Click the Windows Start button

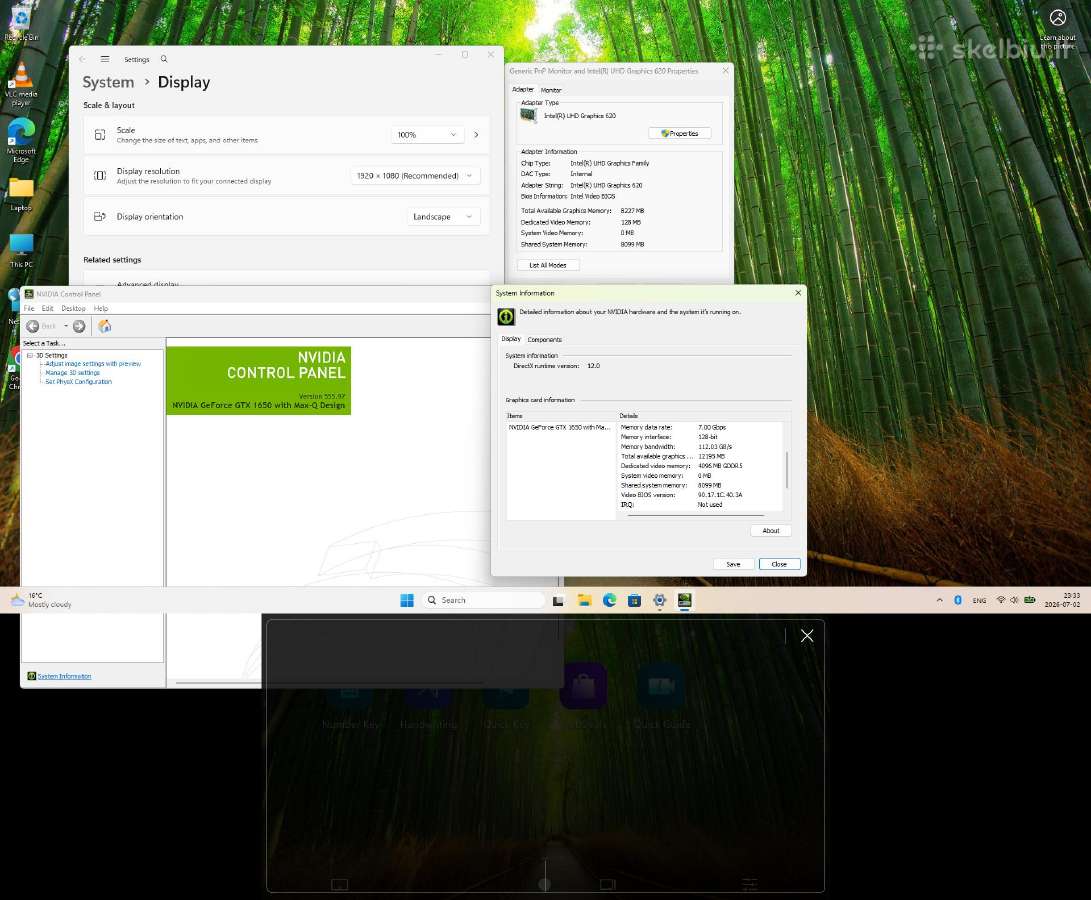(x=407, y=600)
